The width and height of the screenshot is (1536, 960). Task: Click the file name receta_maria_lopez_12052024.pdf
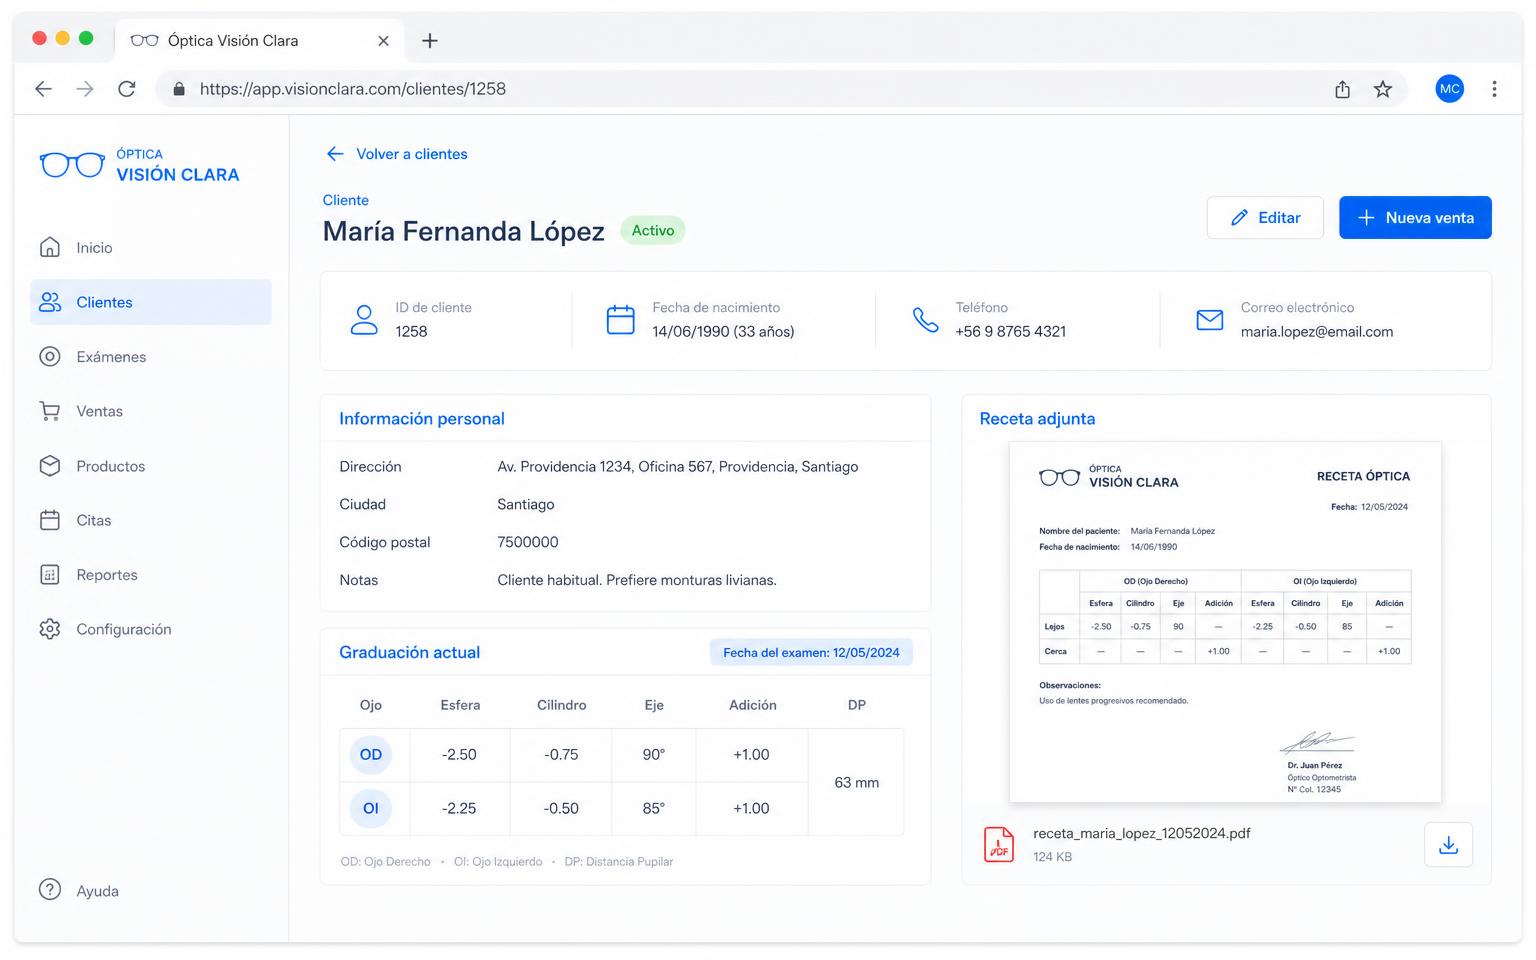[x=1142, y=834]
